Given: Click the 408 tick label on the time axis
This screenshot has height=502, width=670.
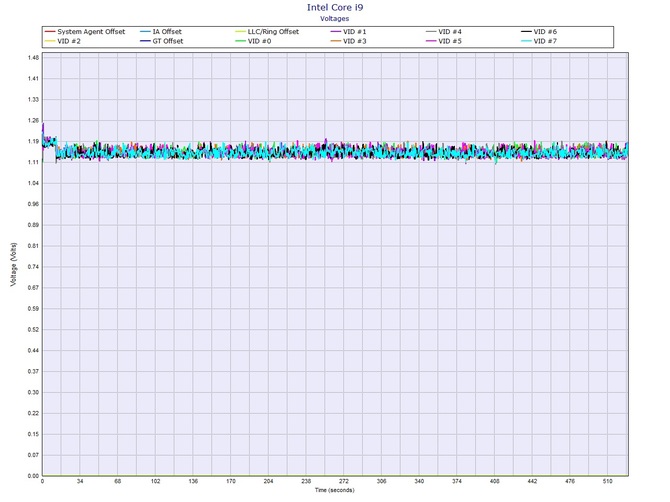Looking at the screenshot, I should 494,481.
